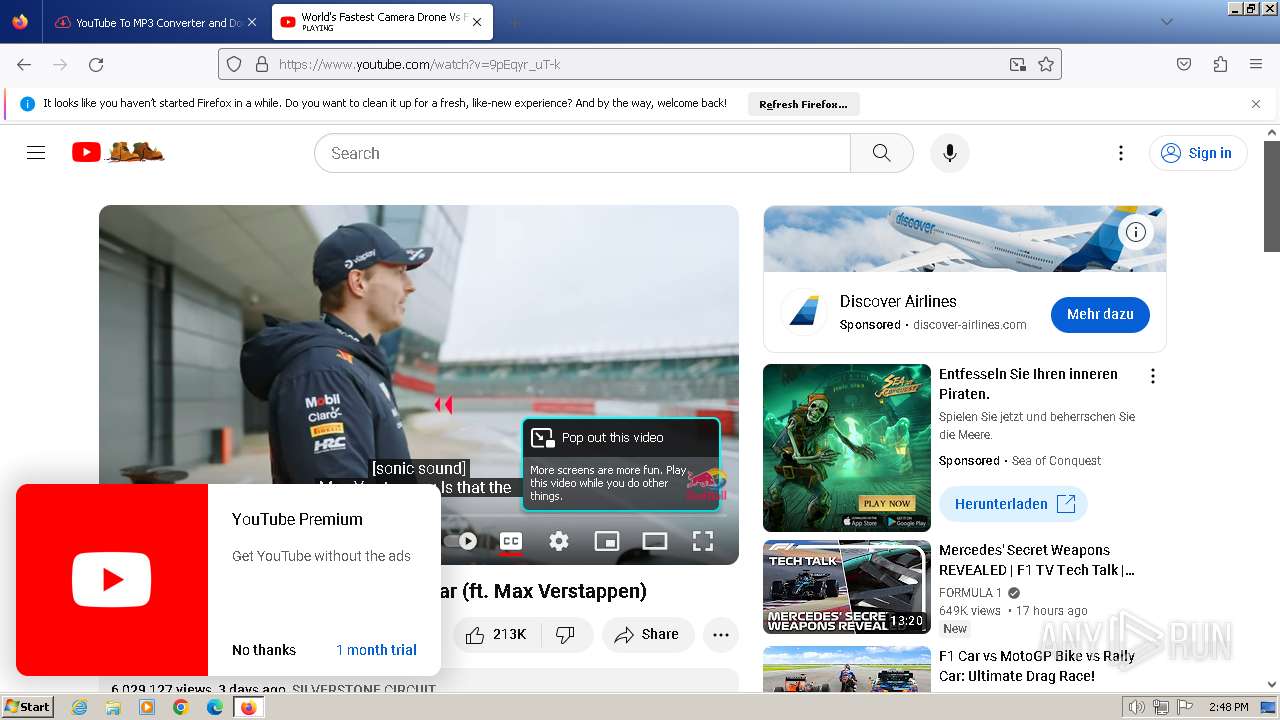Go back one page
This screenshot has height=720, width=1280.
[x=24, y=64]
